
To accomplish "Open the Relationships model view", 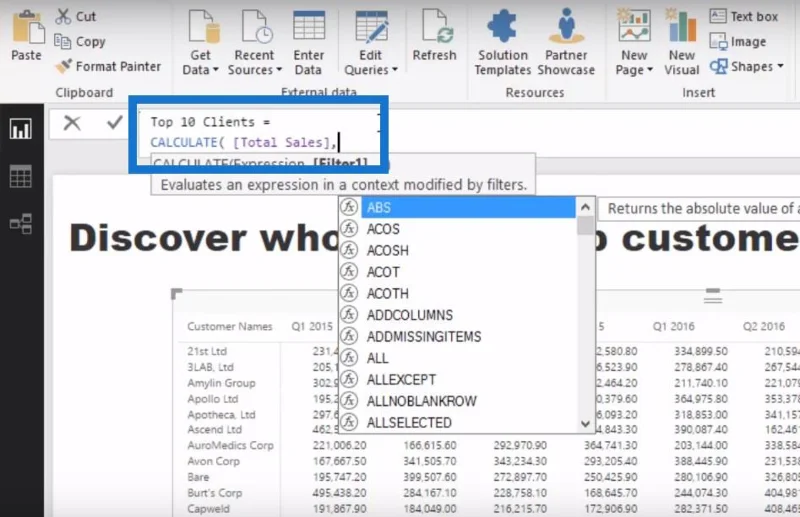I will point(21,224).
